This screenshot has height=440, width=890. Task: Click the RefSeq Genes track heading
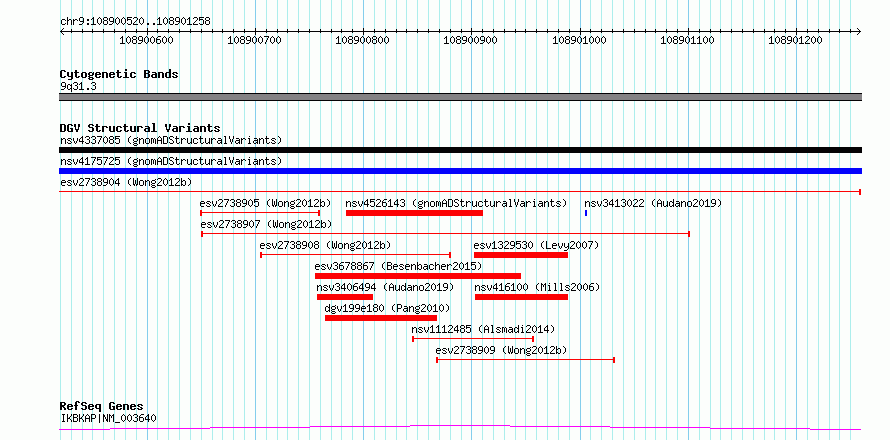(102, 407)
